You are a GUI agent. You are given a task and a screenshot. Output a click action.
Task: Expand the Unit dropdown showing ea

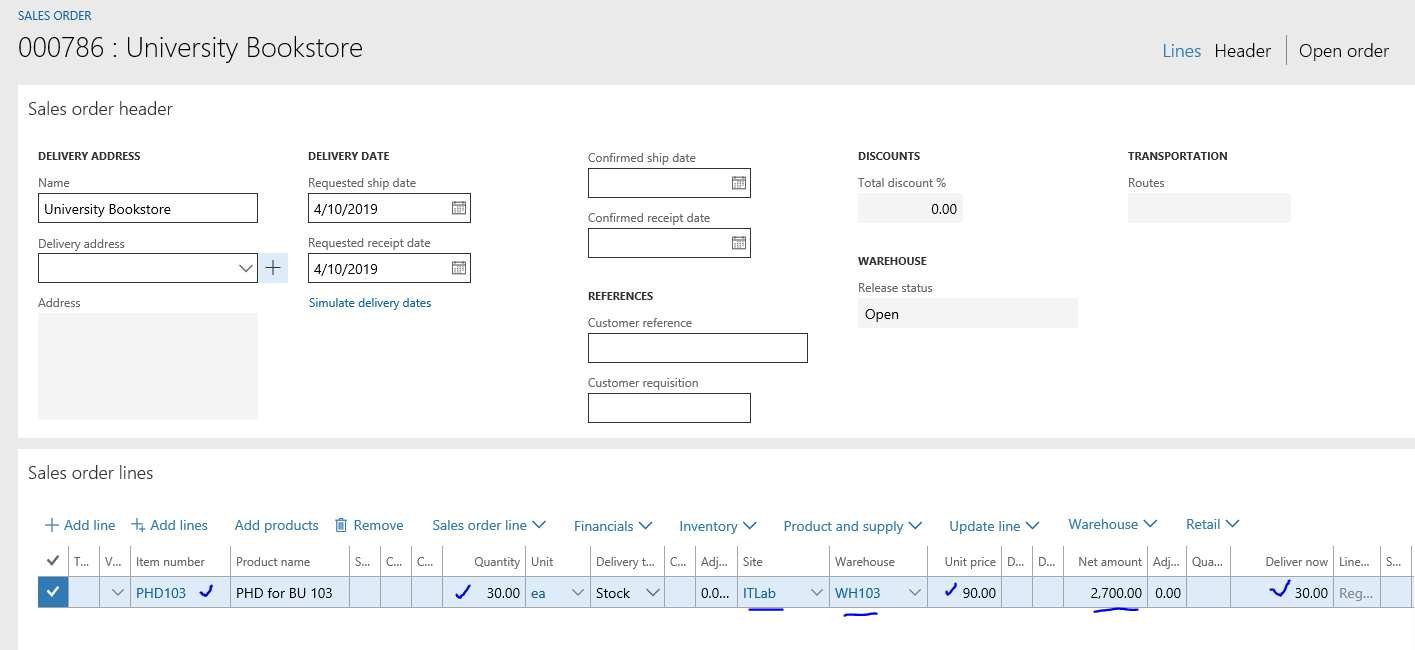tap(577, 593)
